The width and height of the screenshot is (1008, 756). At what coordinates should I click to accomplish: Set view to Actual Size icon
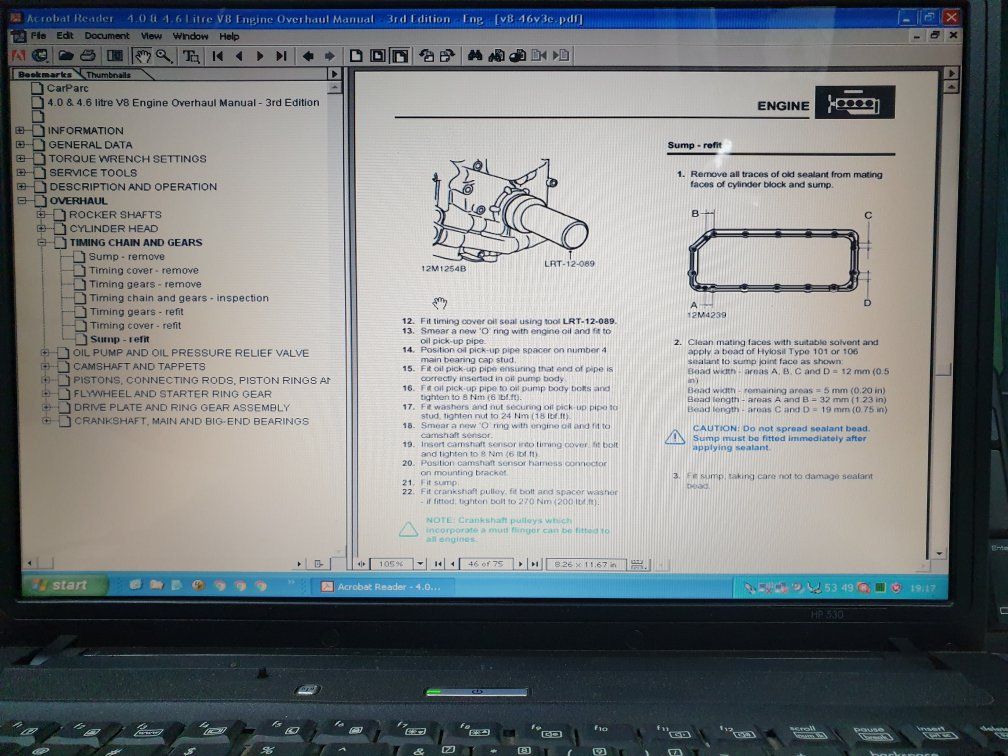click(356, 56)
